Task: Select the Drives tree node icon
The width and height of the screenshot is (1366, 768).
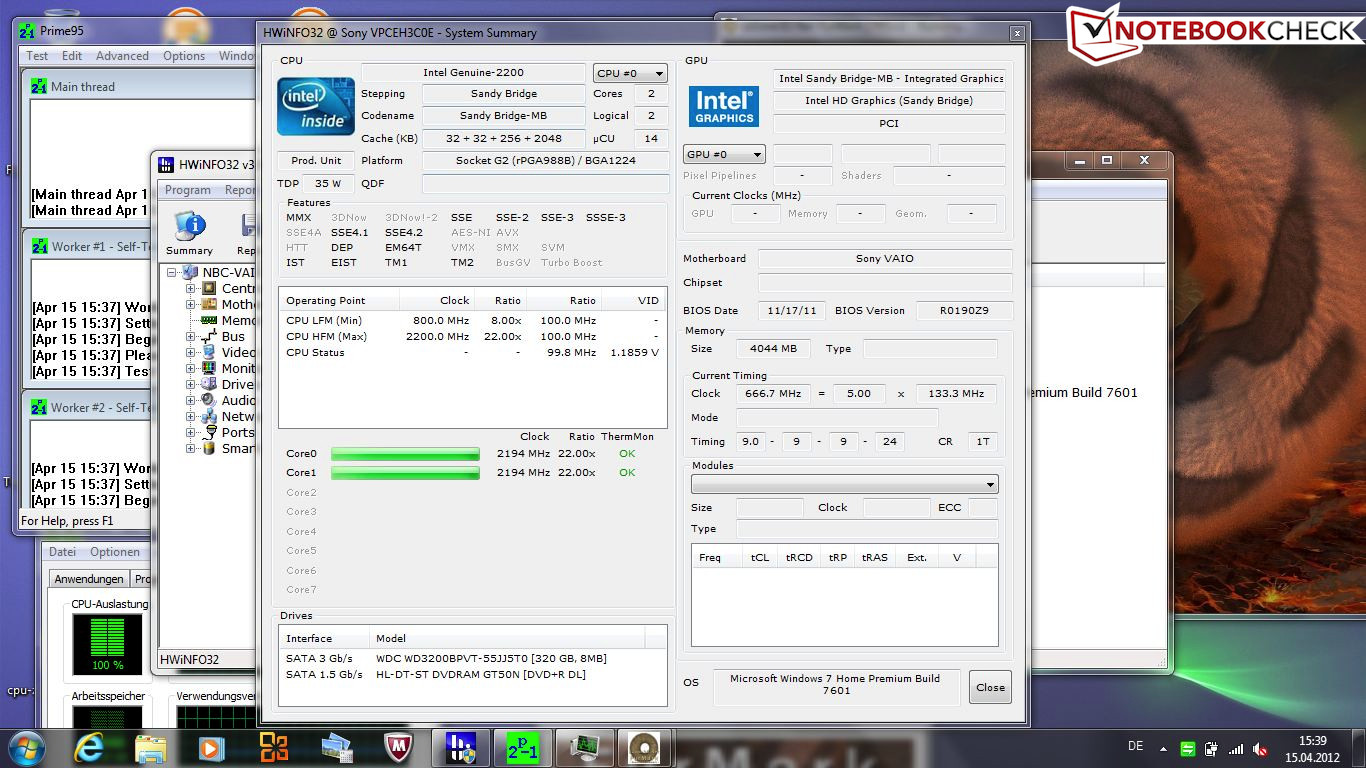Action: click(x=209, y=384)
